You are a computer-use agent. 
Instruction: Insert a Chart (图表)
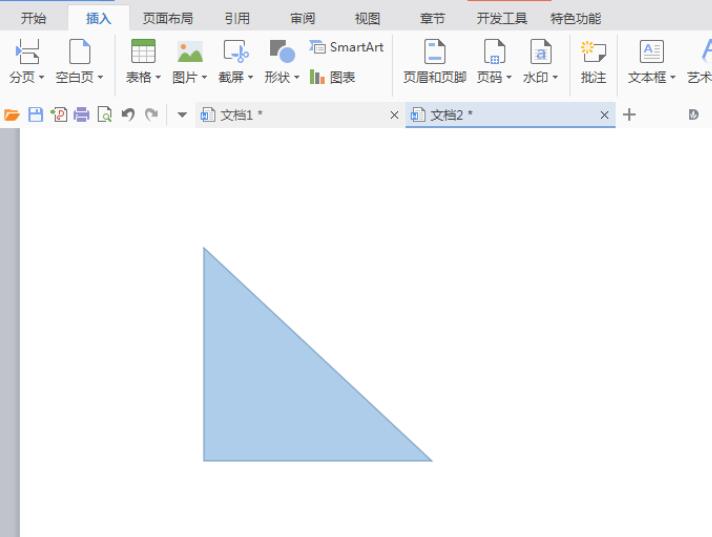point(332,77)
